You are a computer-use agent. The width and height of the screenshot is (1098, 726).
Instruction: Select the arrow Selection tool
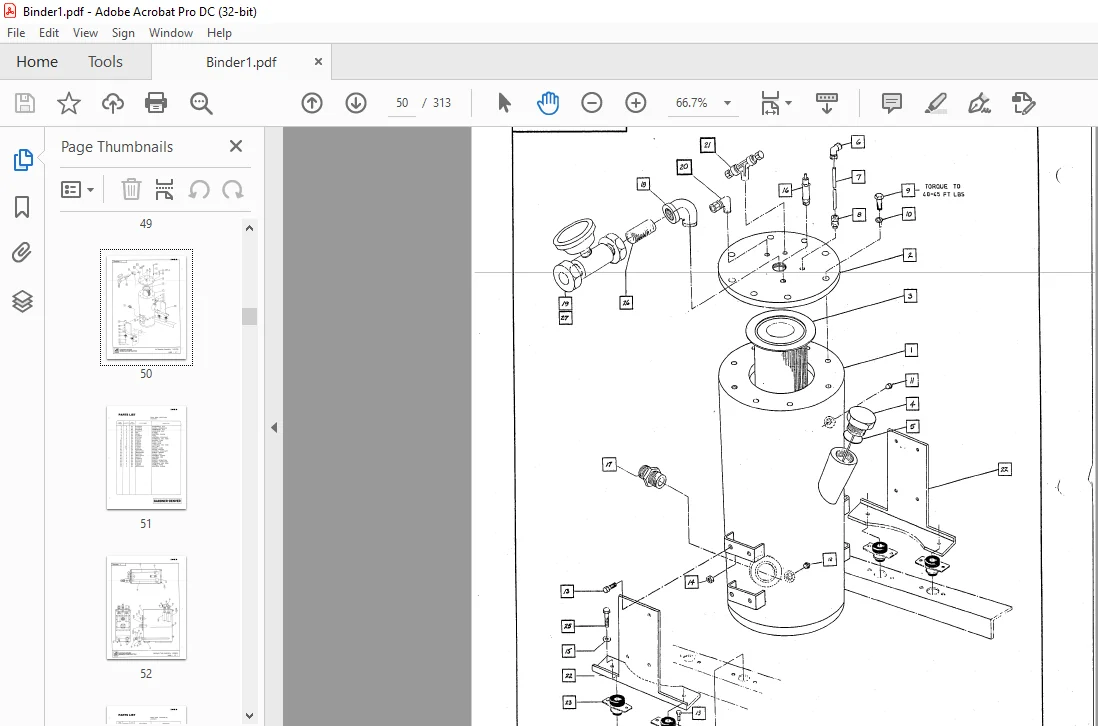coord(504,103)
